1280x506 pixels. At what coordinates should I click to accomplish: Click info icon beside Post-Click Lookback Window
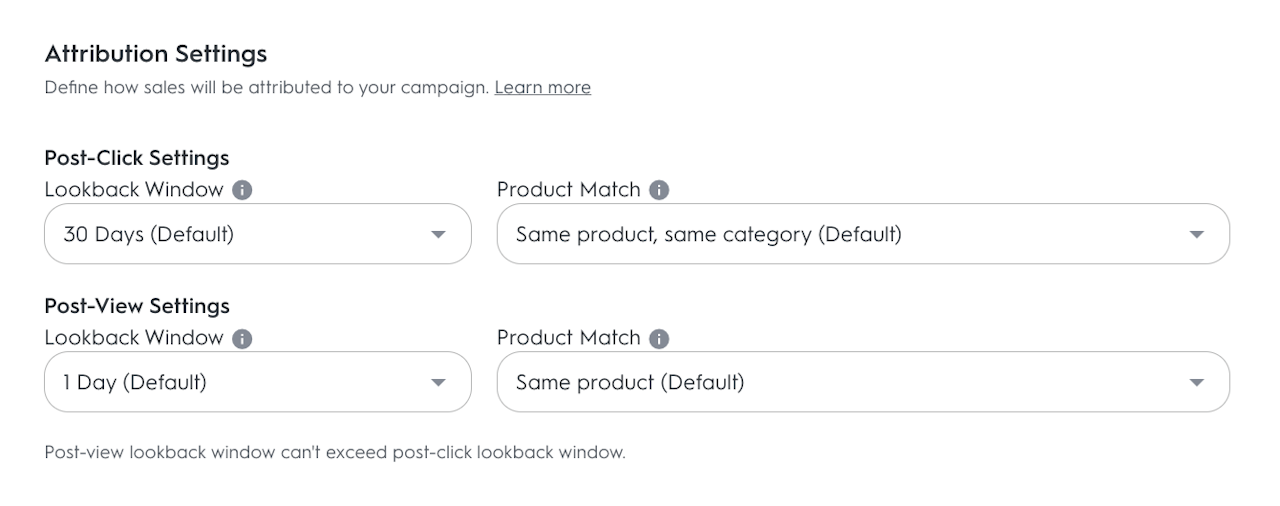click(x=242, y=190)
